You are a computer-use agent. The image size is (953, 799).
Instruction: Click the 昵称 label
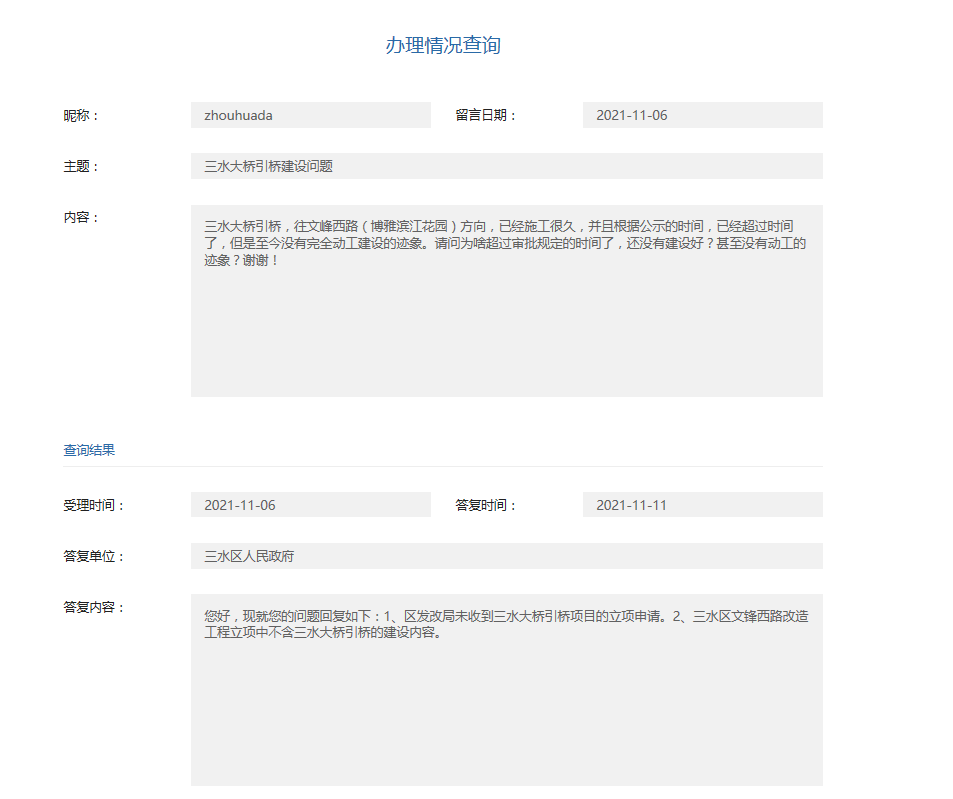pos(81,115)
